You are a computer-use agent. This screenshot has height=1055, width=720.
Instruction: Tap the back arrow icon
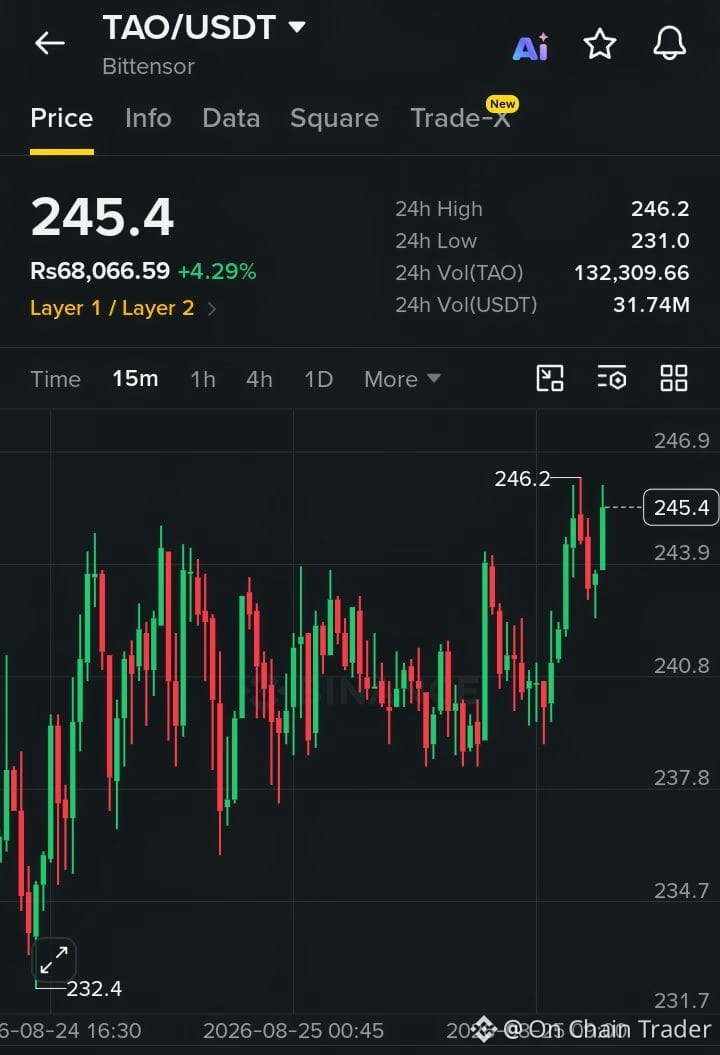coord(50,43)
